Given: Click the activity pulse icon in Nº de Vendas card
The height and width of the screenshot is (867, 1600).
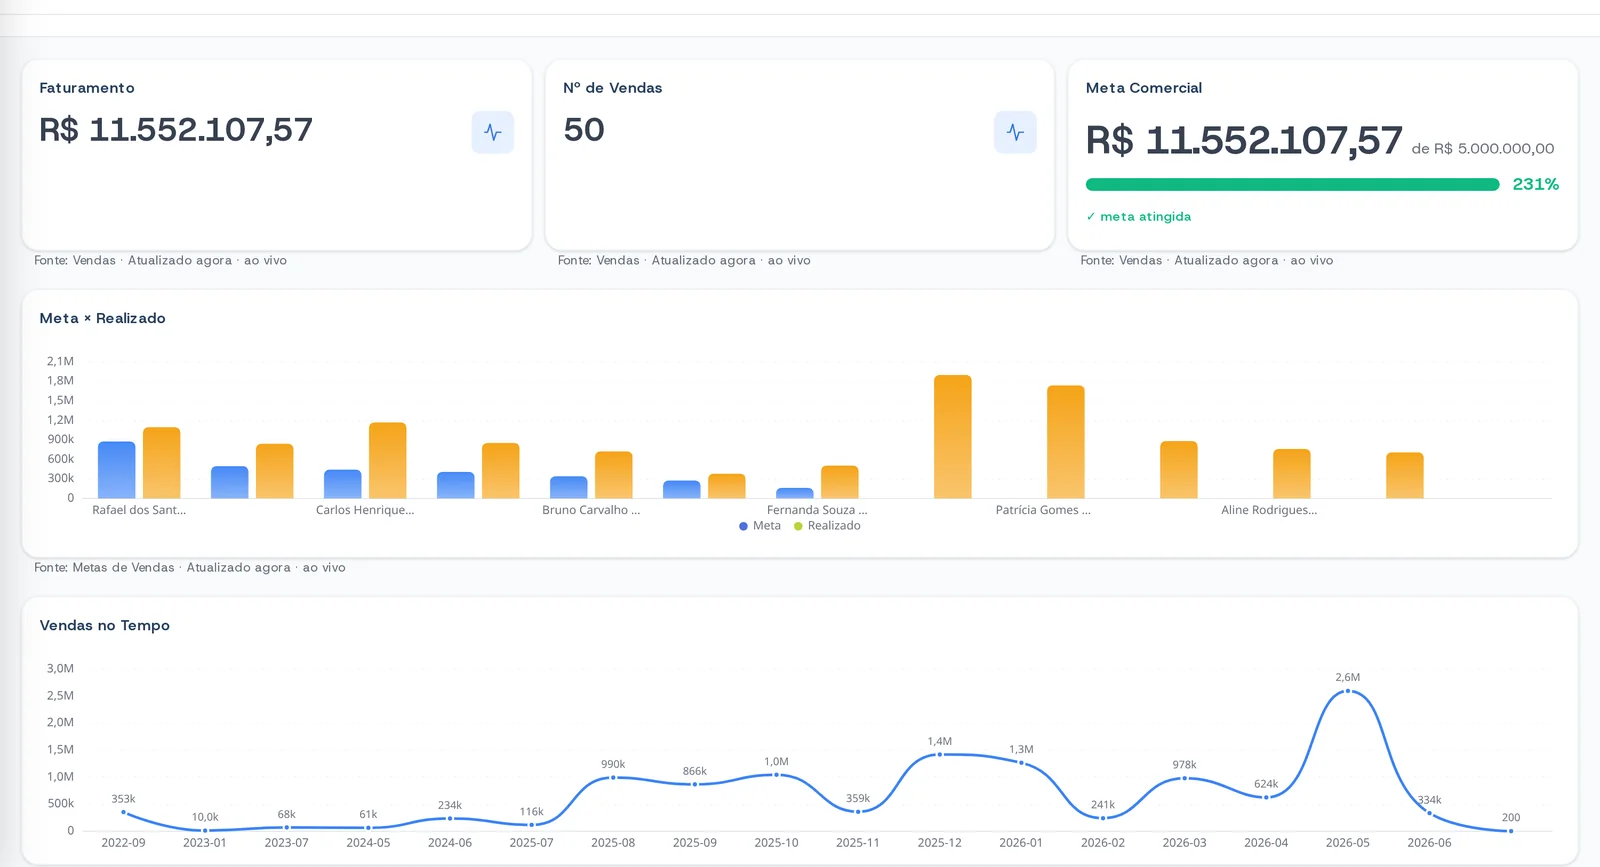Looking at the screenshot, I should coord(1015,132).
